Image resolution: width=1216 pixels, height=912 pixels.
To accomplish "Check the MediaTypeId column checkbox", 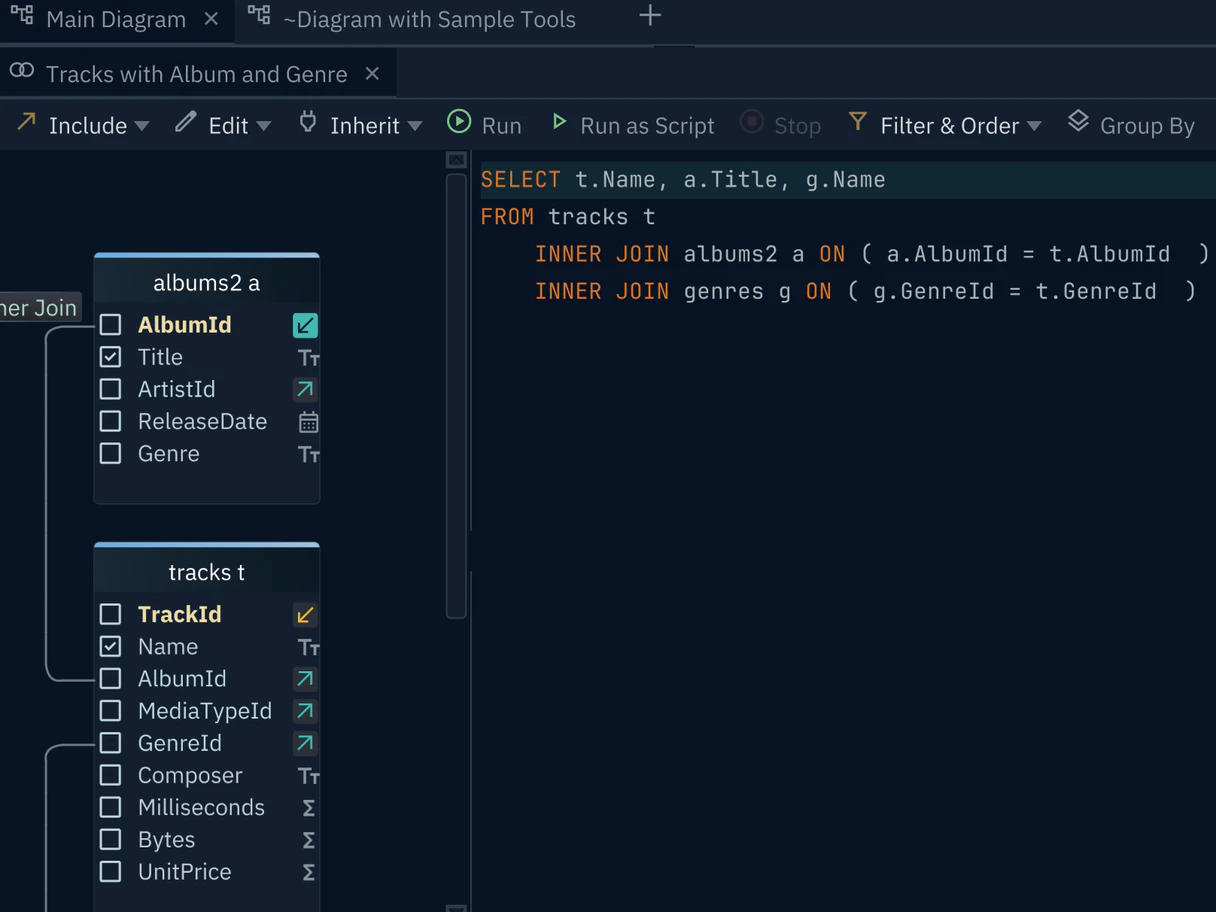I will (x=111, y=710).
